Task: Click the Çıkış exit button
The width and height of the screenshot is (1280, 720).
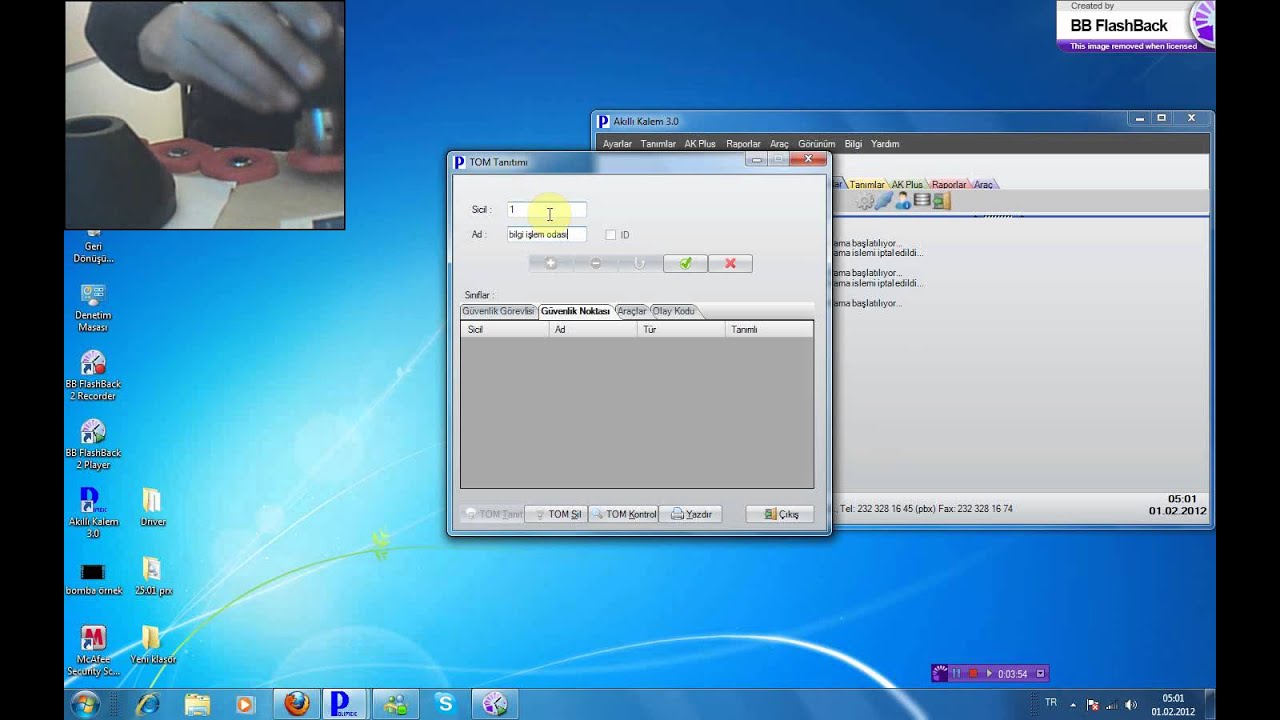Action: [780, 514]
